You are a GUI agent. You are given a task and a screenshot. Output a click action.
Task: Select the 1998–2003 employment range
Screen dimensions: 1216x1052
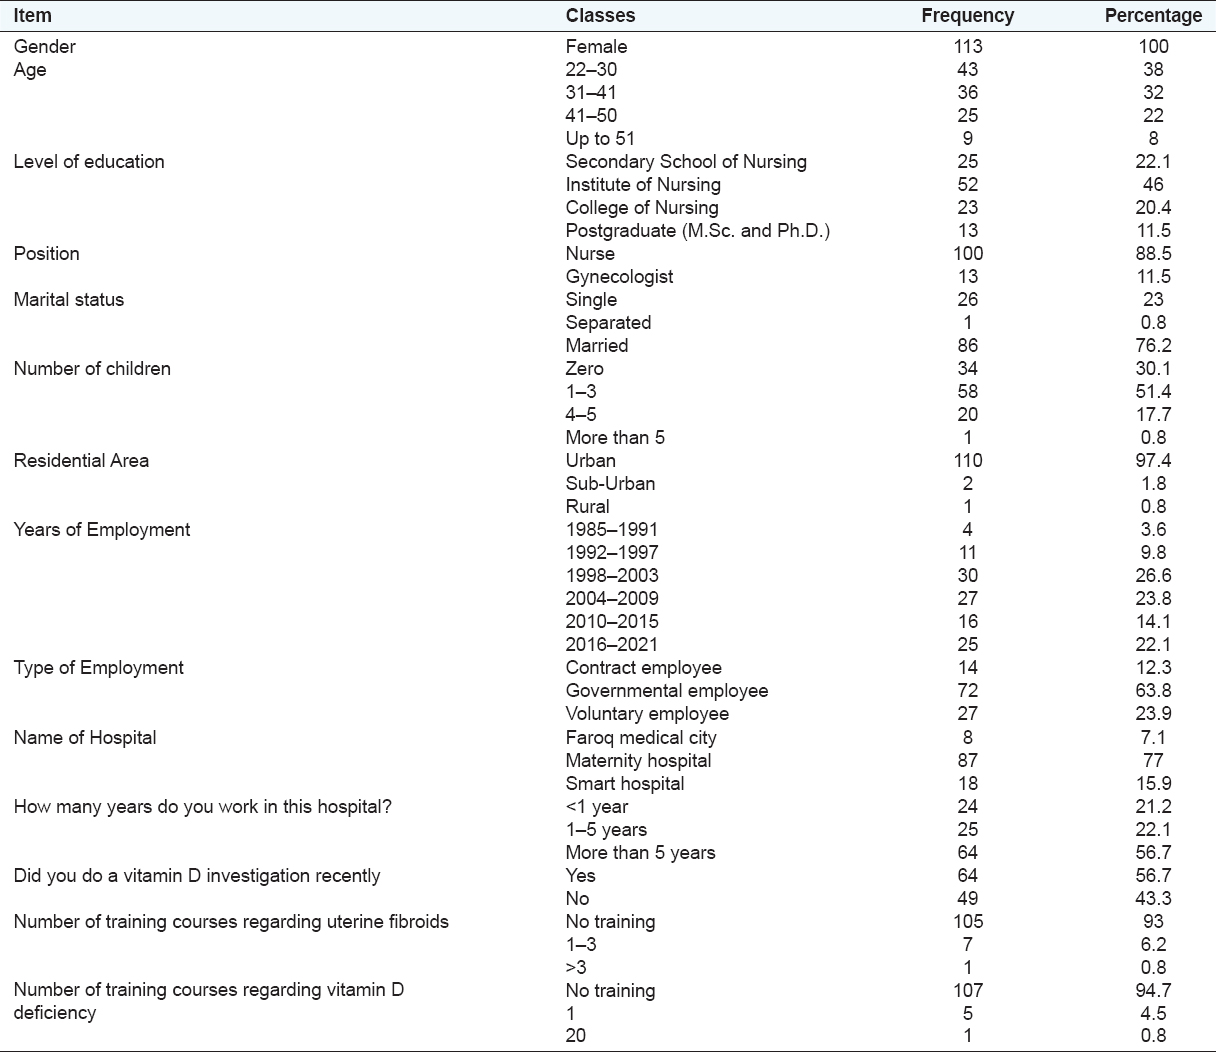click(612, 576)
